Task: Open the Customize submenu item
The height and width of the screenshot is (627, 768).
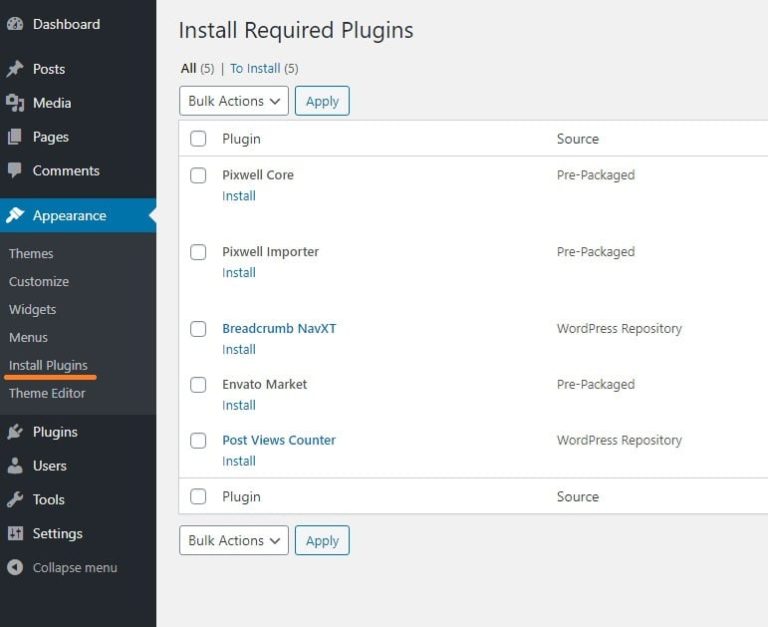Action: click(39, 281)
